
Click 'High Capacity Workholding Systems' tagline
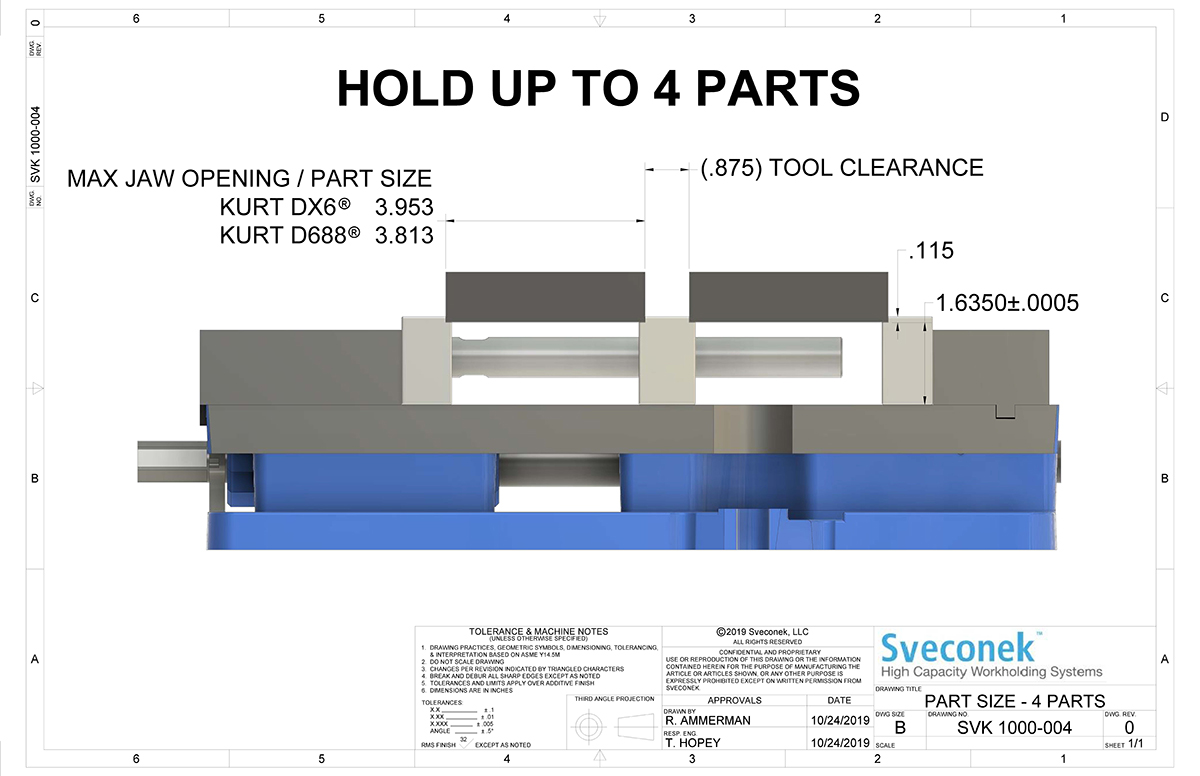point(991,672)
